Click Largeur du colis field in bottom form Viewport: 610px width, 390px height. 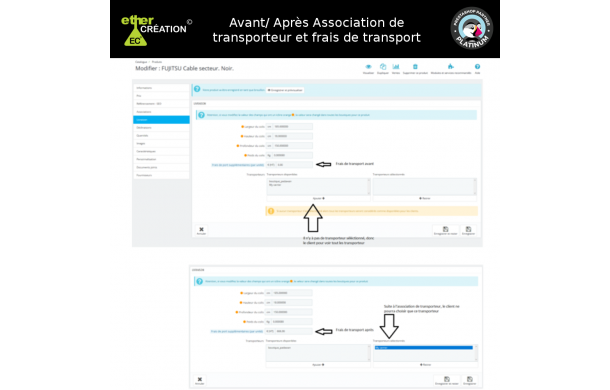point(292,293)
